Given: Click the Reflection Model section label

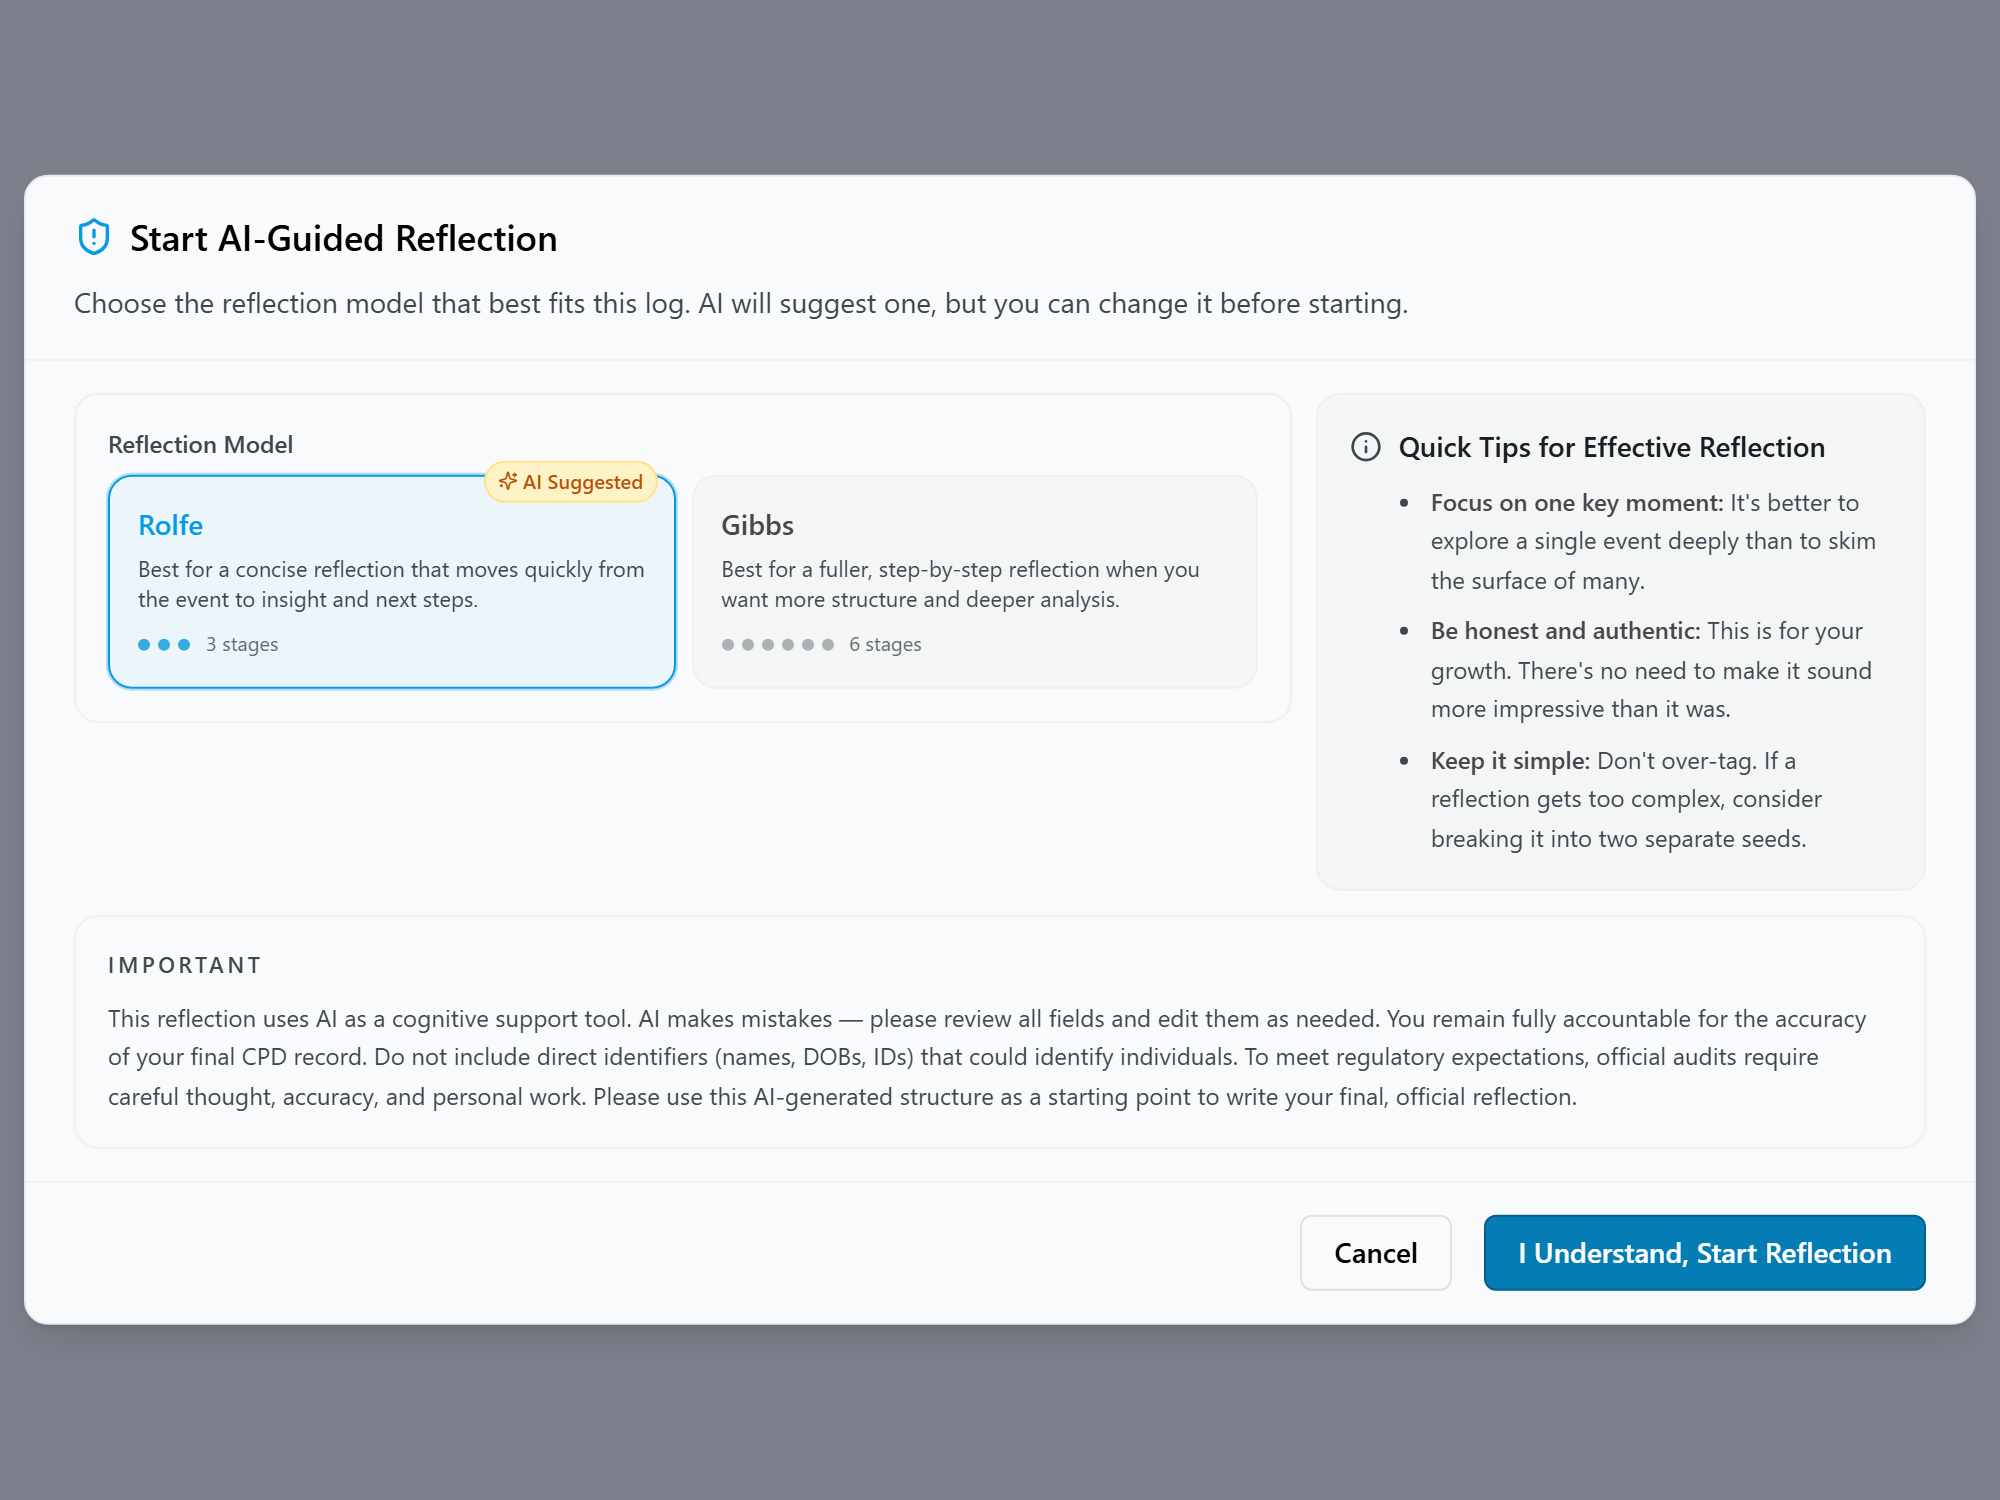Looking at the screenshot, I should [201, 445].
